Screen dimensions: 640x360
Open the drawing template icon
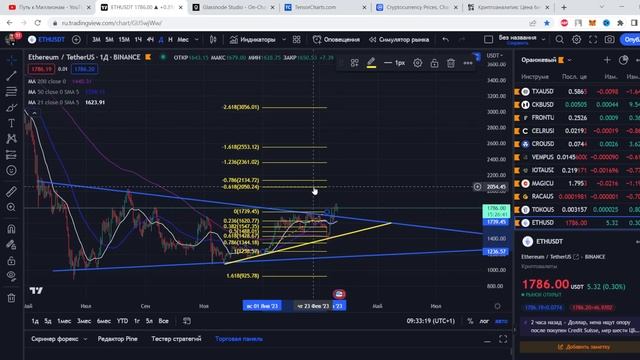[354, 63]
